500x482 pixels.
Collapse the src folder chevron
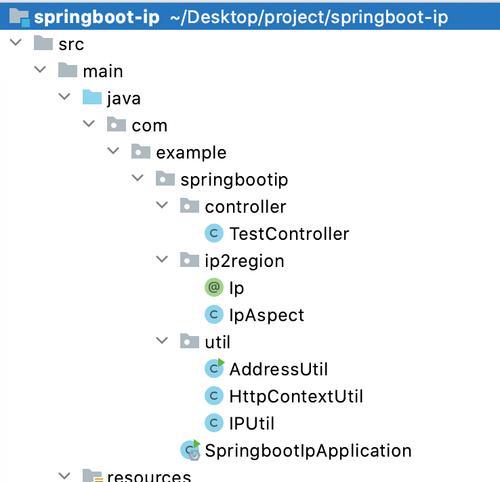[16, 42]
